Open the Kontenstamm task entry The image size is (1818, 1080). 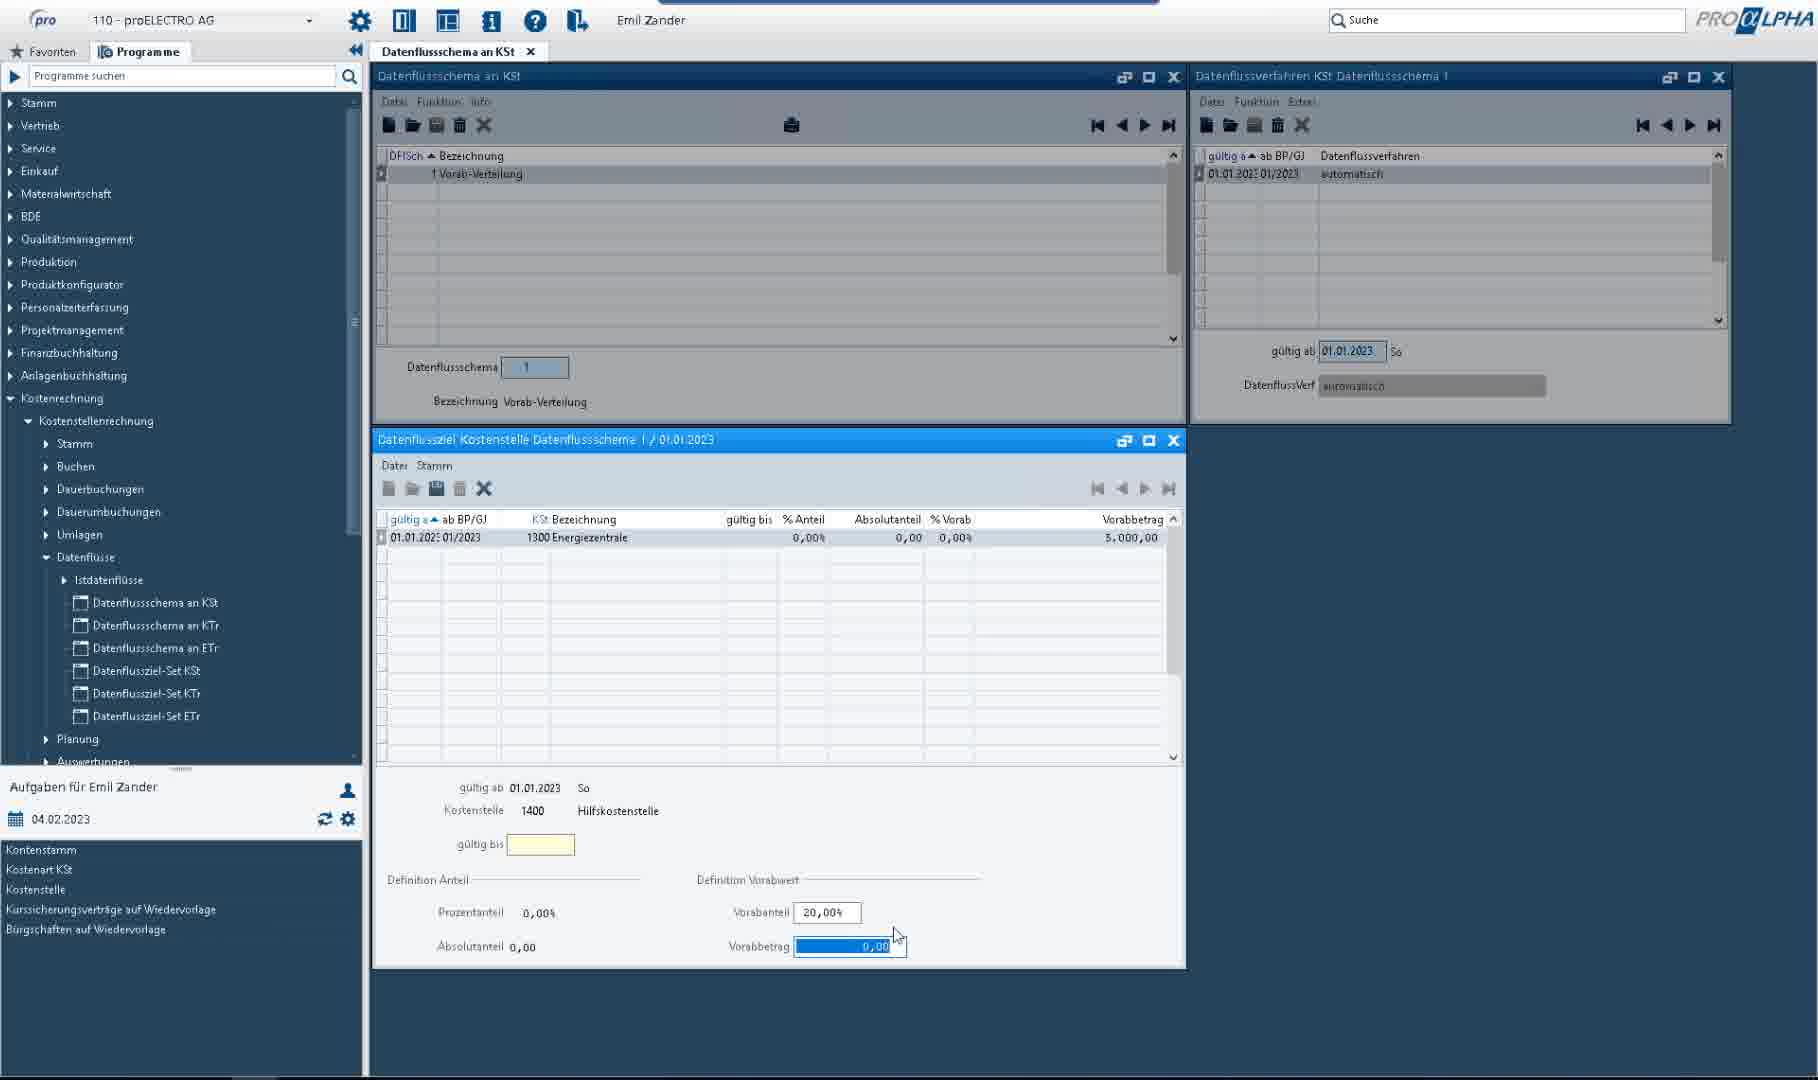41,850
